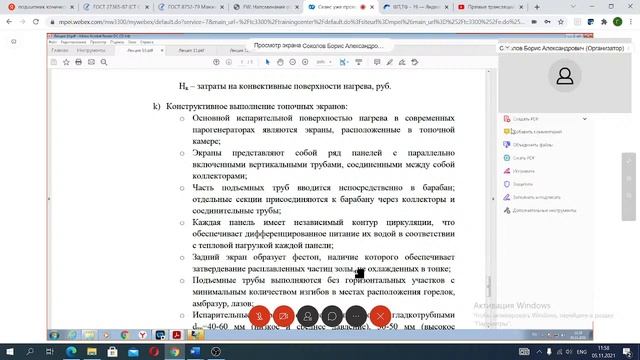Screen dimensions: 640x360
Task: Open the chat panel button
Action: point(332,316)
